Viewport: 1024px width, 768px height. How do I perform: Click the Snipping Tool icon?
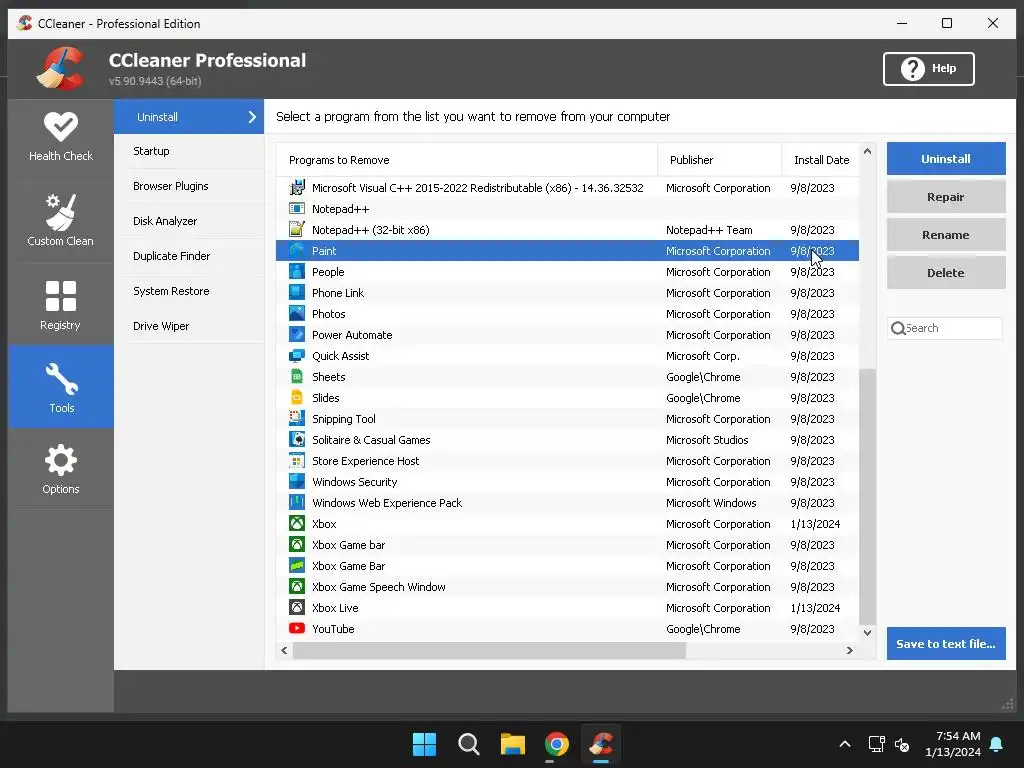coord(296,419)
